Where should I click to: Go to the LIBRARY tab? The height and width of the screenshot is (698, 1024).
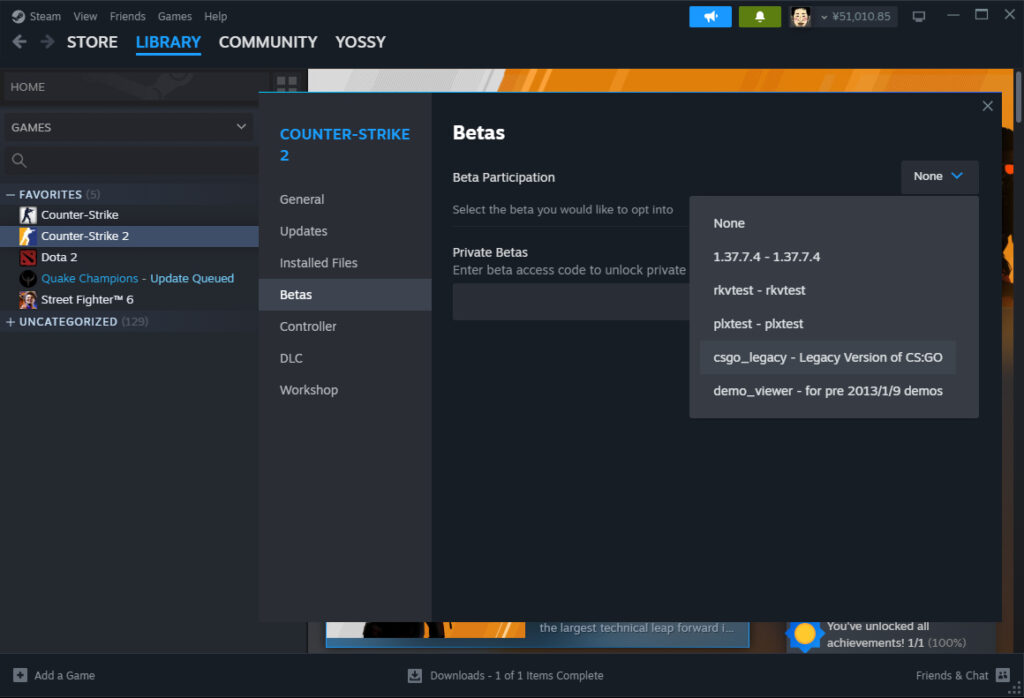click(168, 42)
